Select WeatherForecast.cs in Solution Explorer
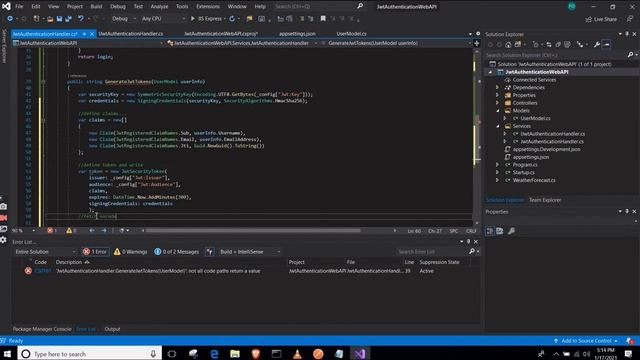Viewport: 640px width, 360px height. point(534,180)
